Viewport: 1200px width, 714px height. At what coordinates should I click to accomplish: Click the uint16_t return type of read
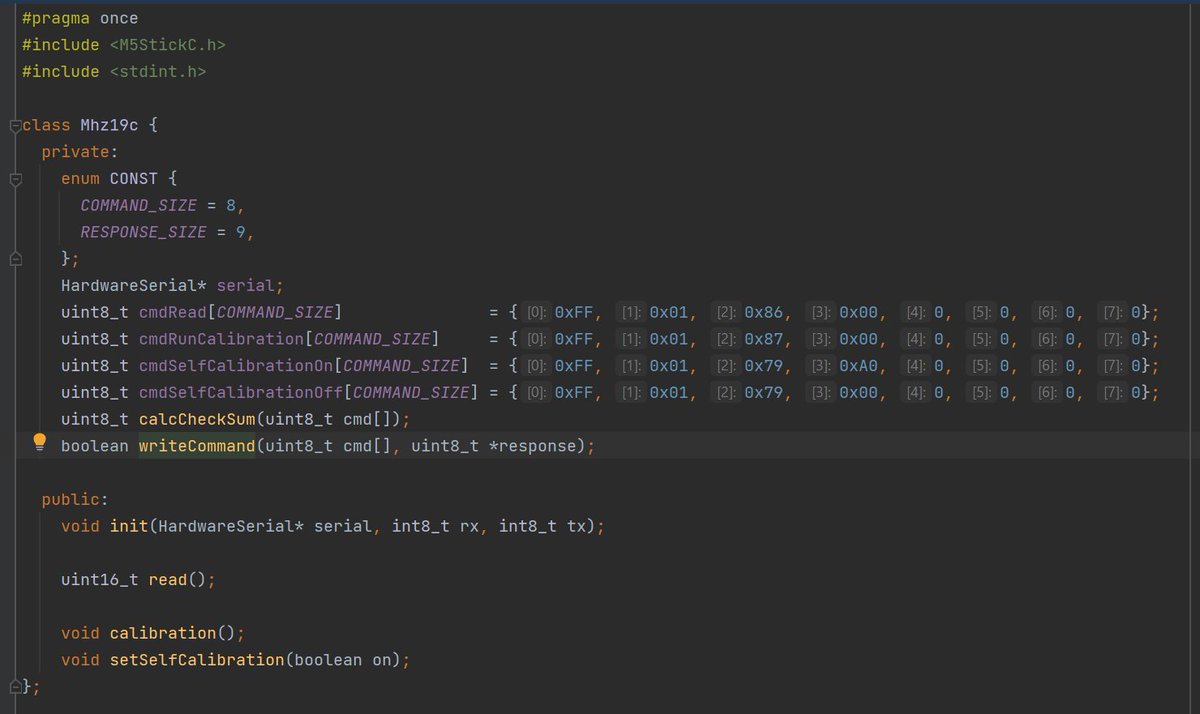99,580
